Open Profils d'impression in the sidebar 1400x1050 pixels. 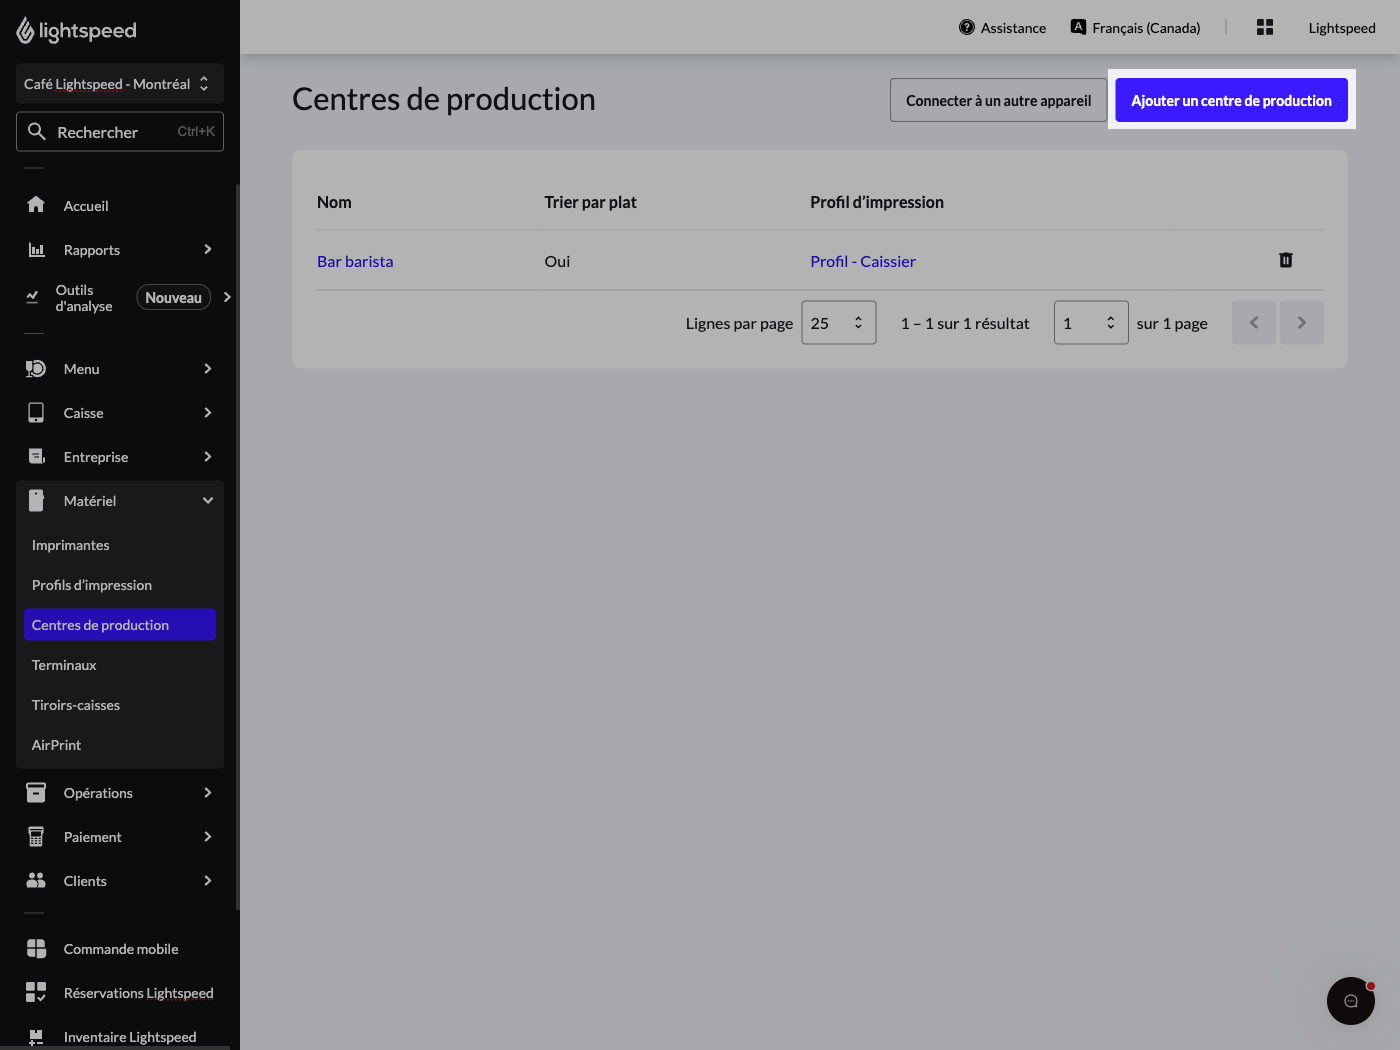pyautogui.click(x=120, y=585)
